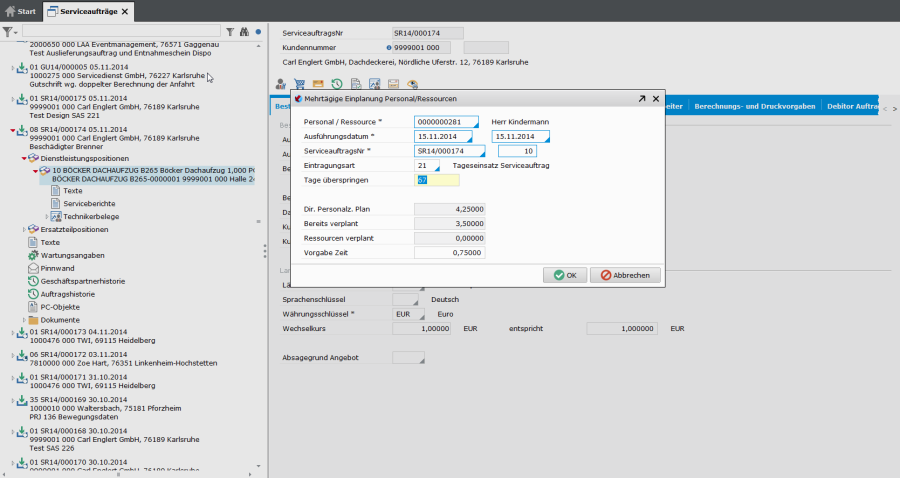Open the Pinnwand envelope item

coord(58,268)
